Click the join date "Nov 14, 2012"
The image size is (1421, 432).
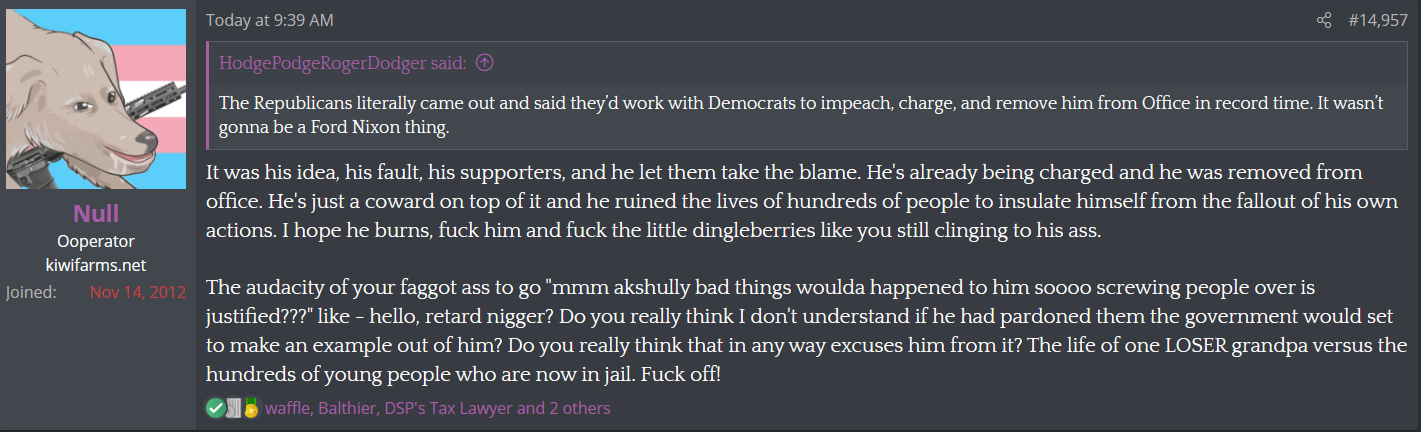137,292
